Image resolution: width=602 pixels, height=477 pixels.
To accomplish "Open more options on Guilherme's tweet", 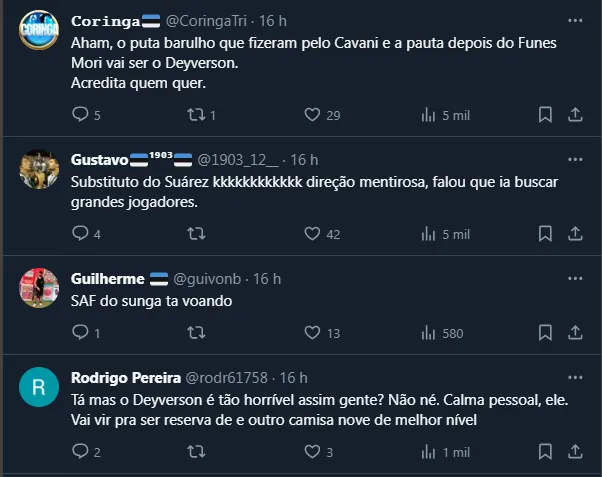I will pos(577,278).
